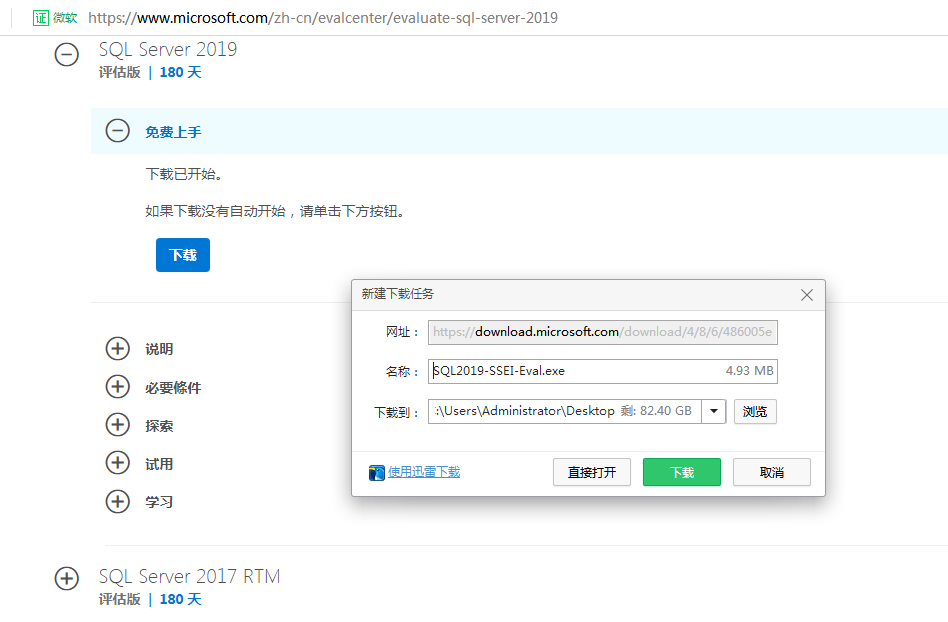948x622 pixels.
Task: Click the 180 天 text under SQL Server 2019
Action: [x=180, y=73]
